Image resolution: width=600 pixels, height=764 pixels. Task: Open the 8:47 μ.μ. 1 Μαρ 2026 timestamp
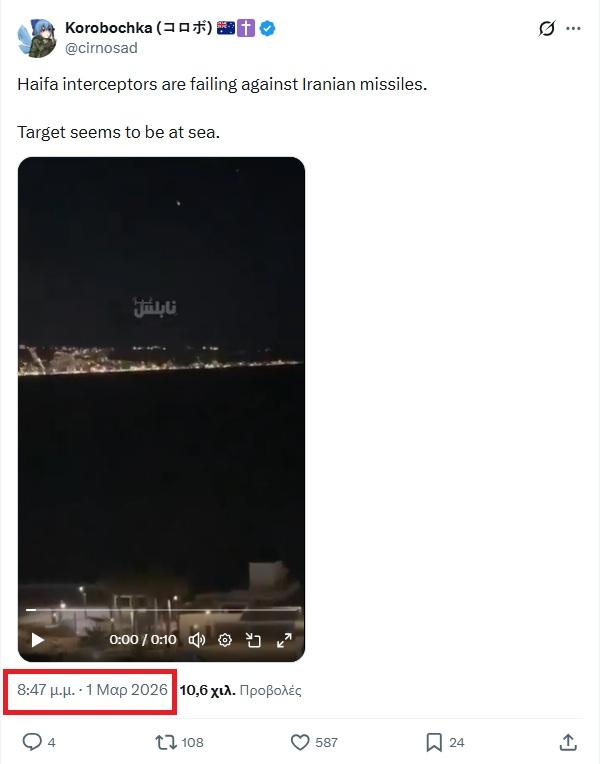[x=92, y=690]
